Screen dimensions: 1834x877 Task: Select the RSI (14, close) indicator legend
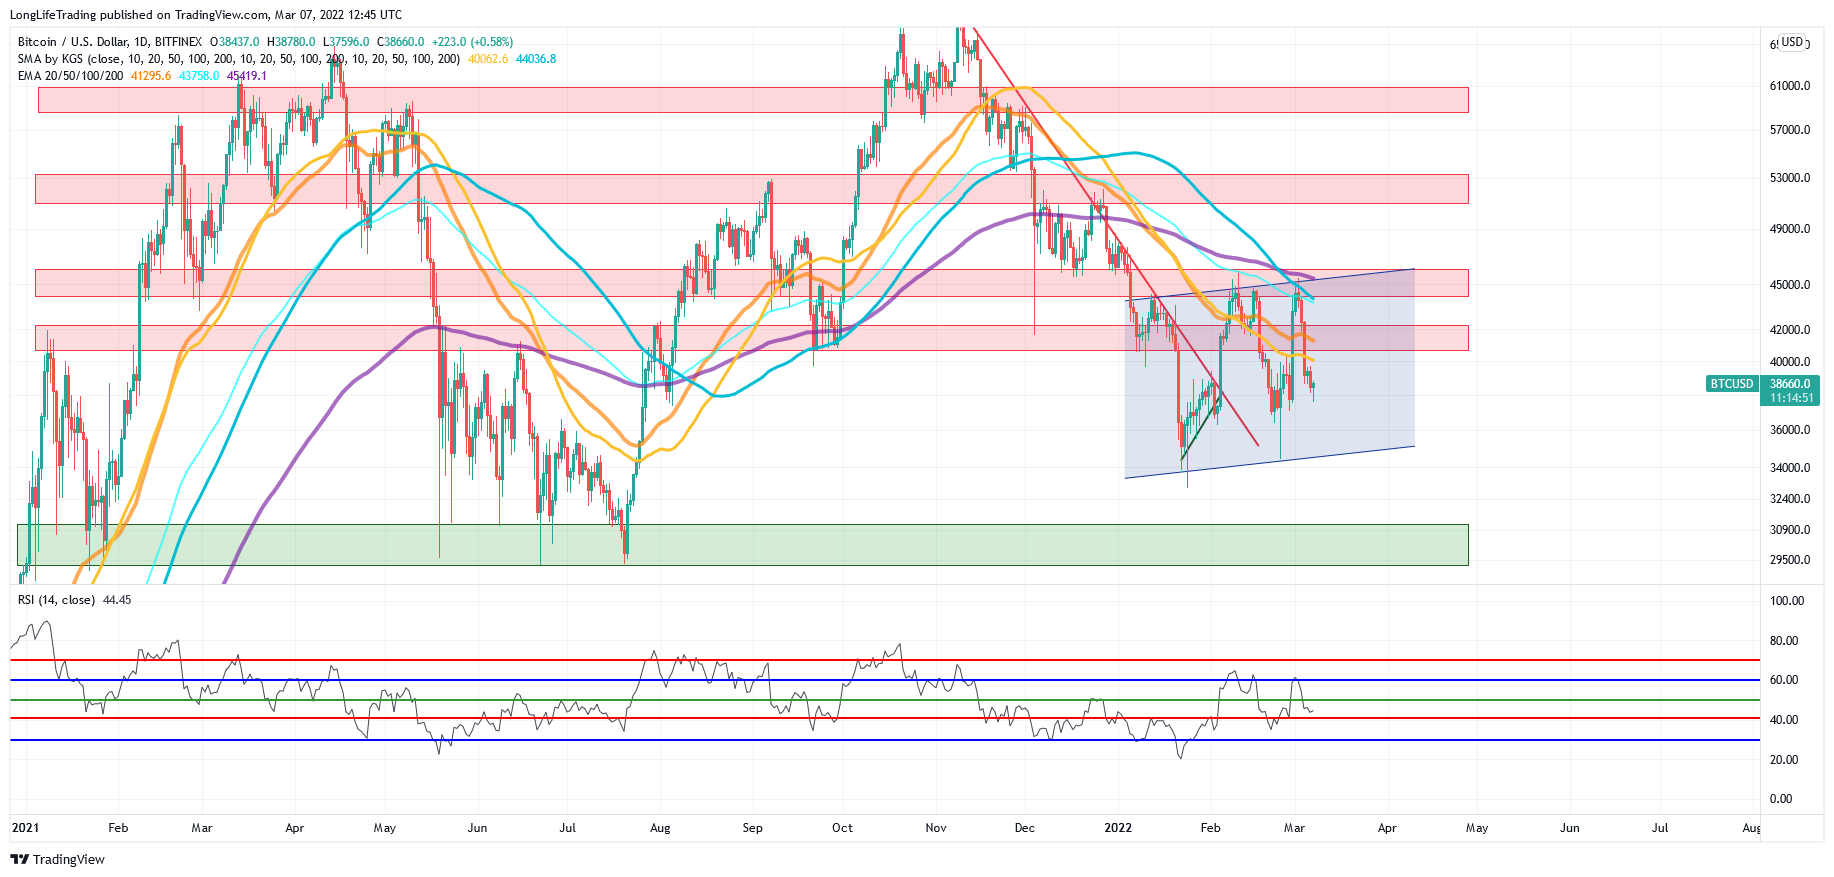(57, 600)
